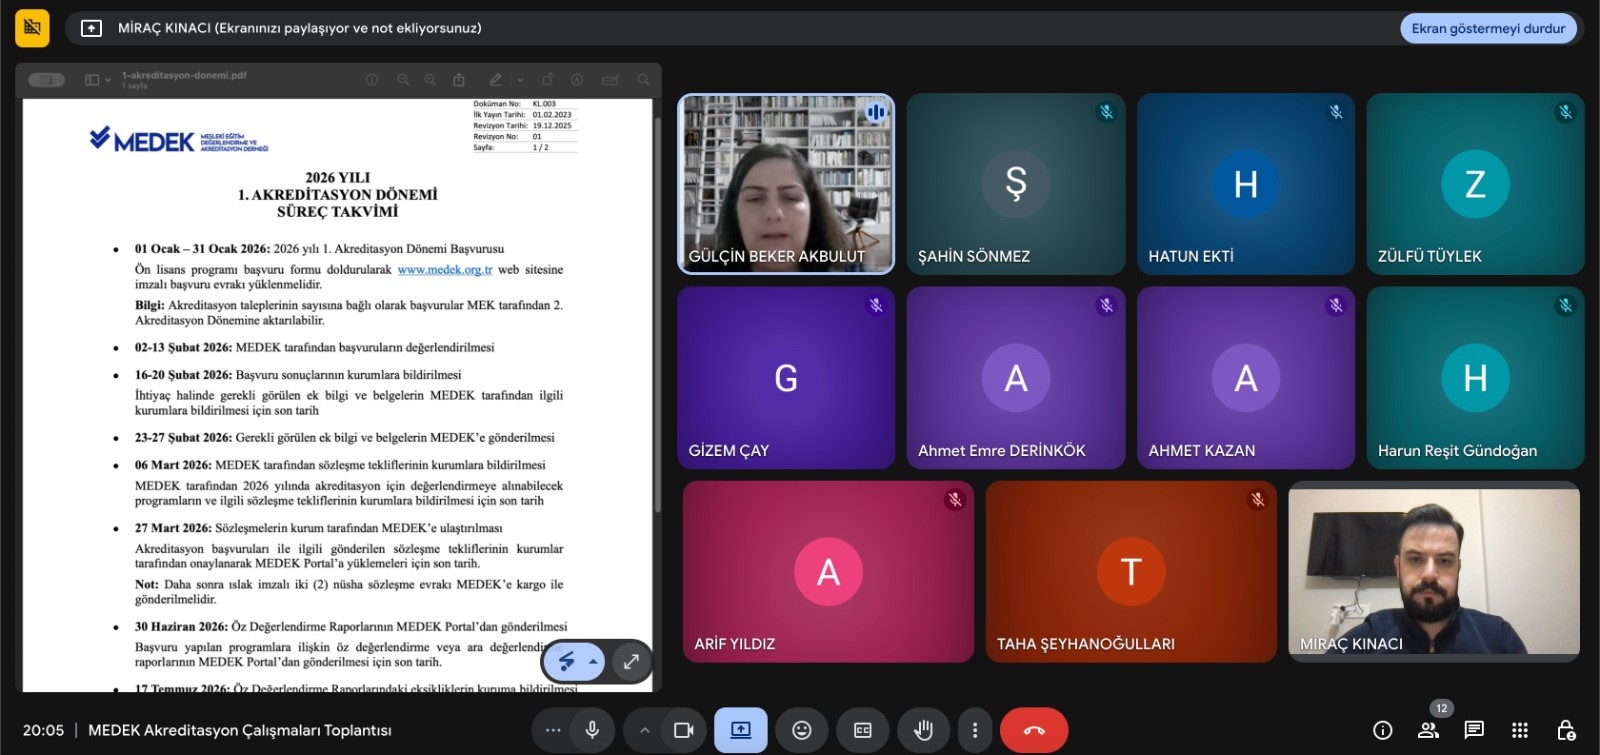Expand the shared screen preview to fullscreen

click(x=631, y=661)
